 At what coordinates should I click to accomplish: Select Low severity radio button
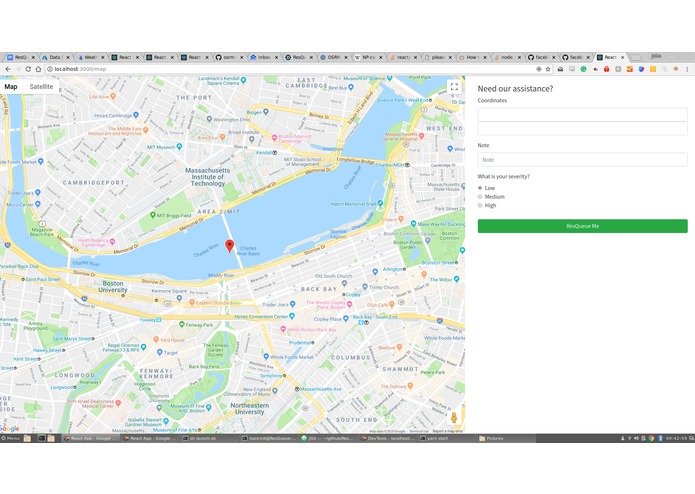coord(480,188)
